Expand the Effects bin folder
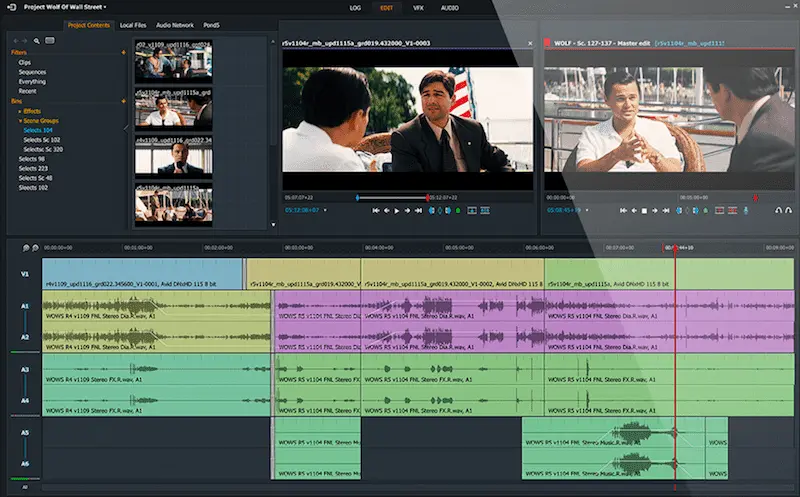This screenshot has width=800, height=497. 20,111
